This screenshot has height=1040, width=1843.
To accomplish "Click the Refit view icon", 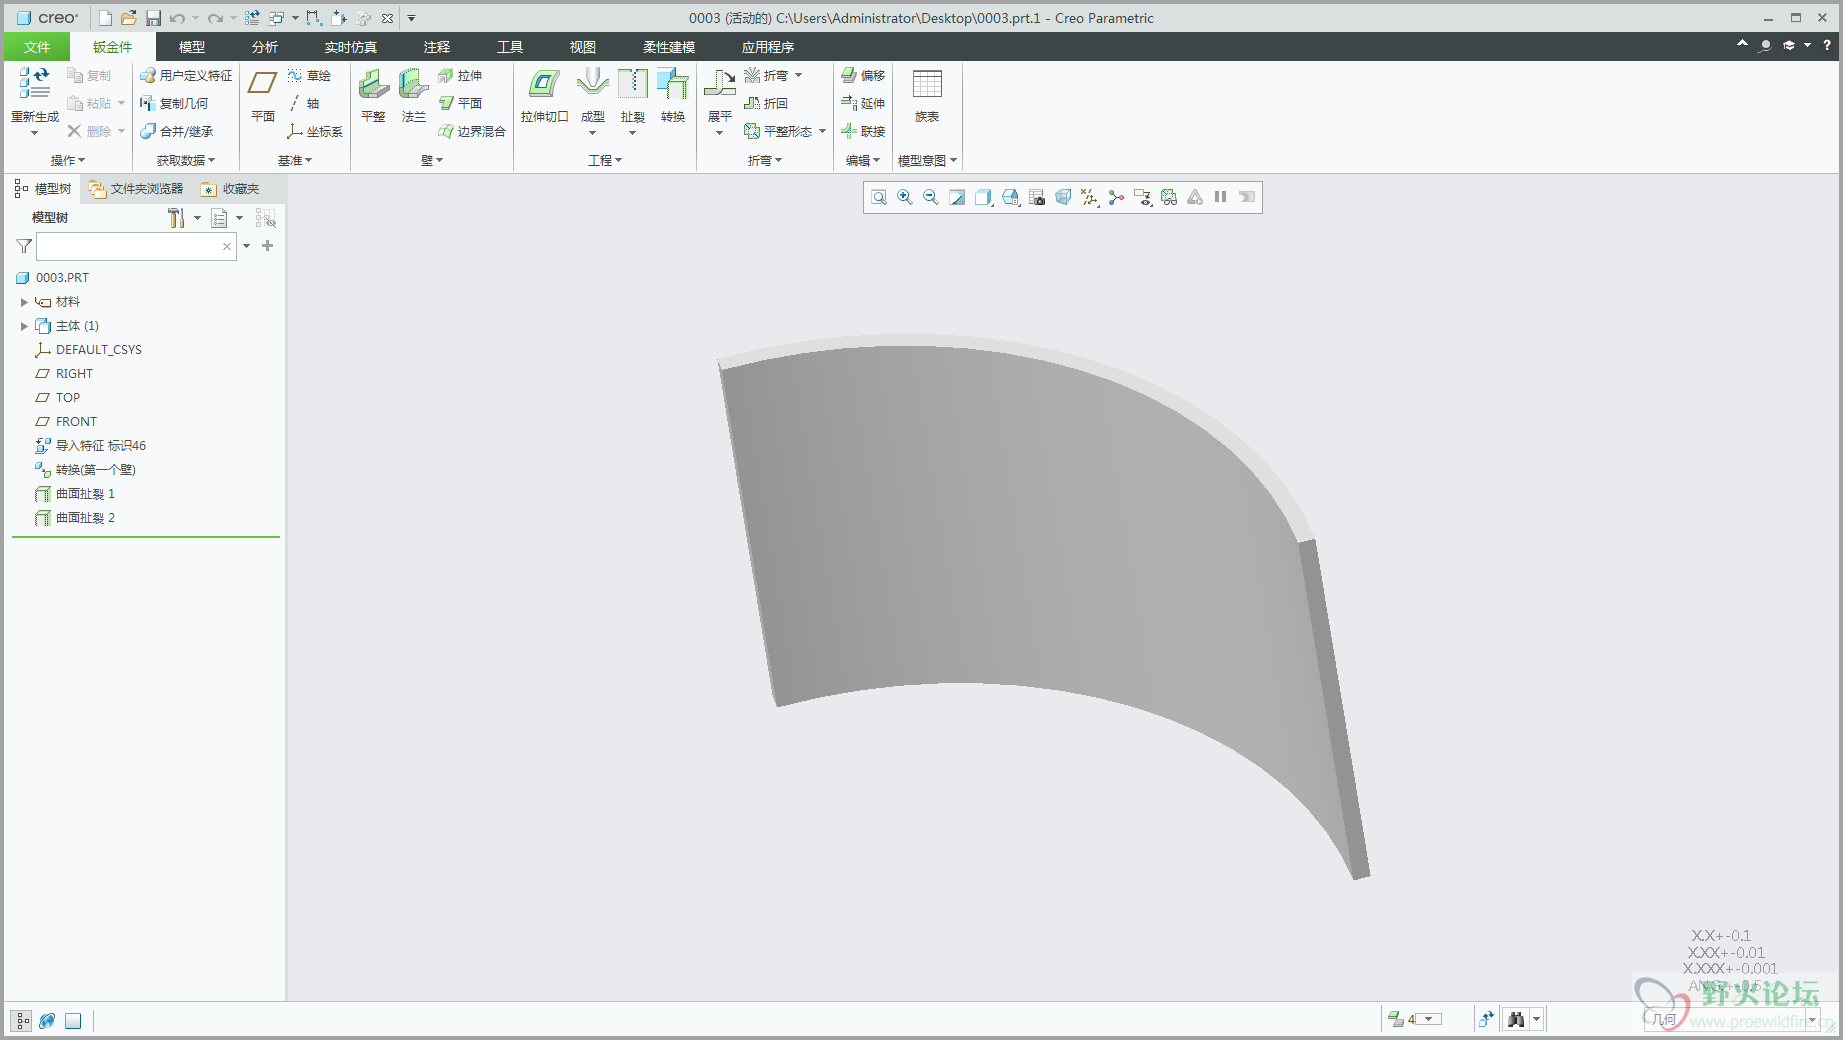I will coord(879,197).
